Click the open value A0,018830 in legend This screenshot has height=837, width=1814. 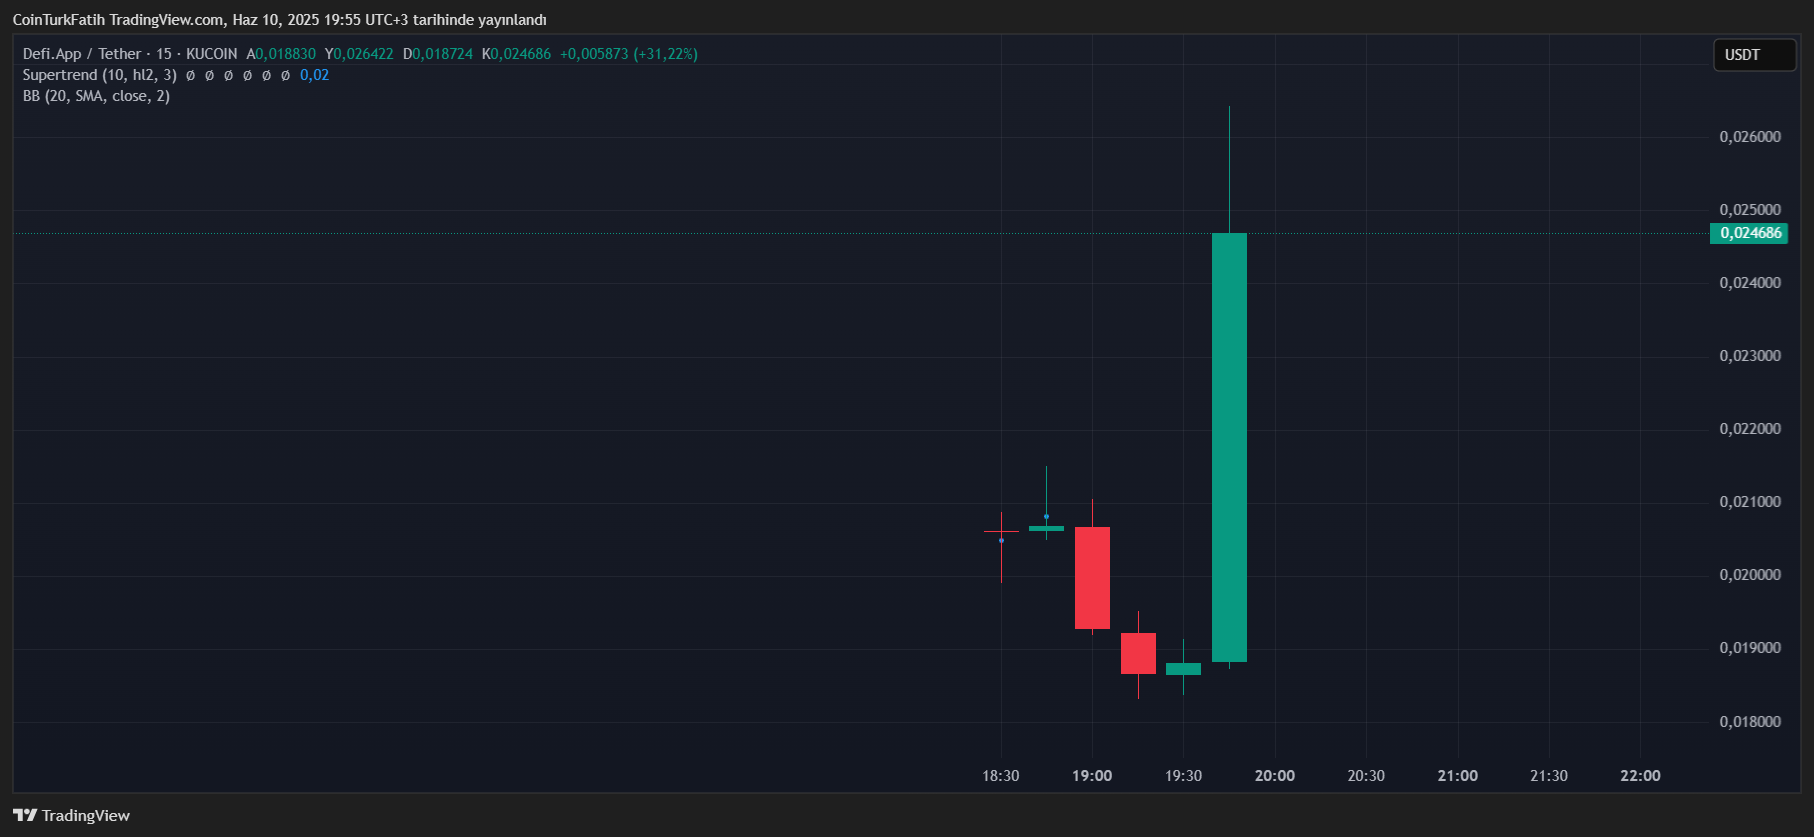pyautogui.click(x=281, y=54)
